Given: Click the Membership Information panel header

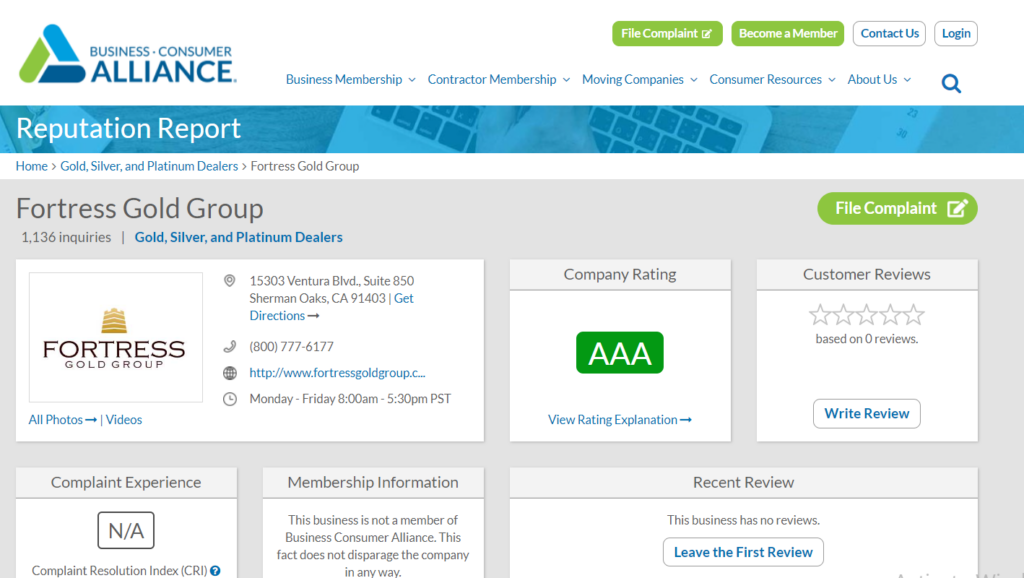Looking at the screenshot, I should (x=373, y=482).
